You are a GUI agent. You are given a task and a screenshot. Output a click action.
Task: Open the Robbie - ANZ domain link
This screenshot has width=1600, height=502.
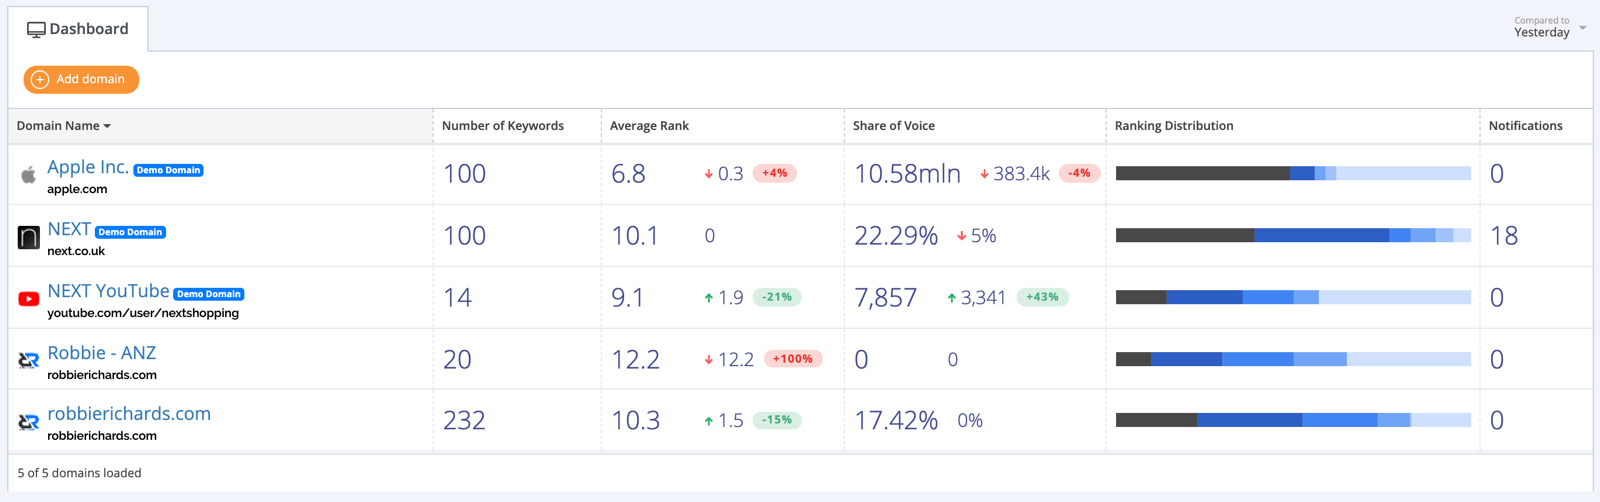[x=101, y=353]
